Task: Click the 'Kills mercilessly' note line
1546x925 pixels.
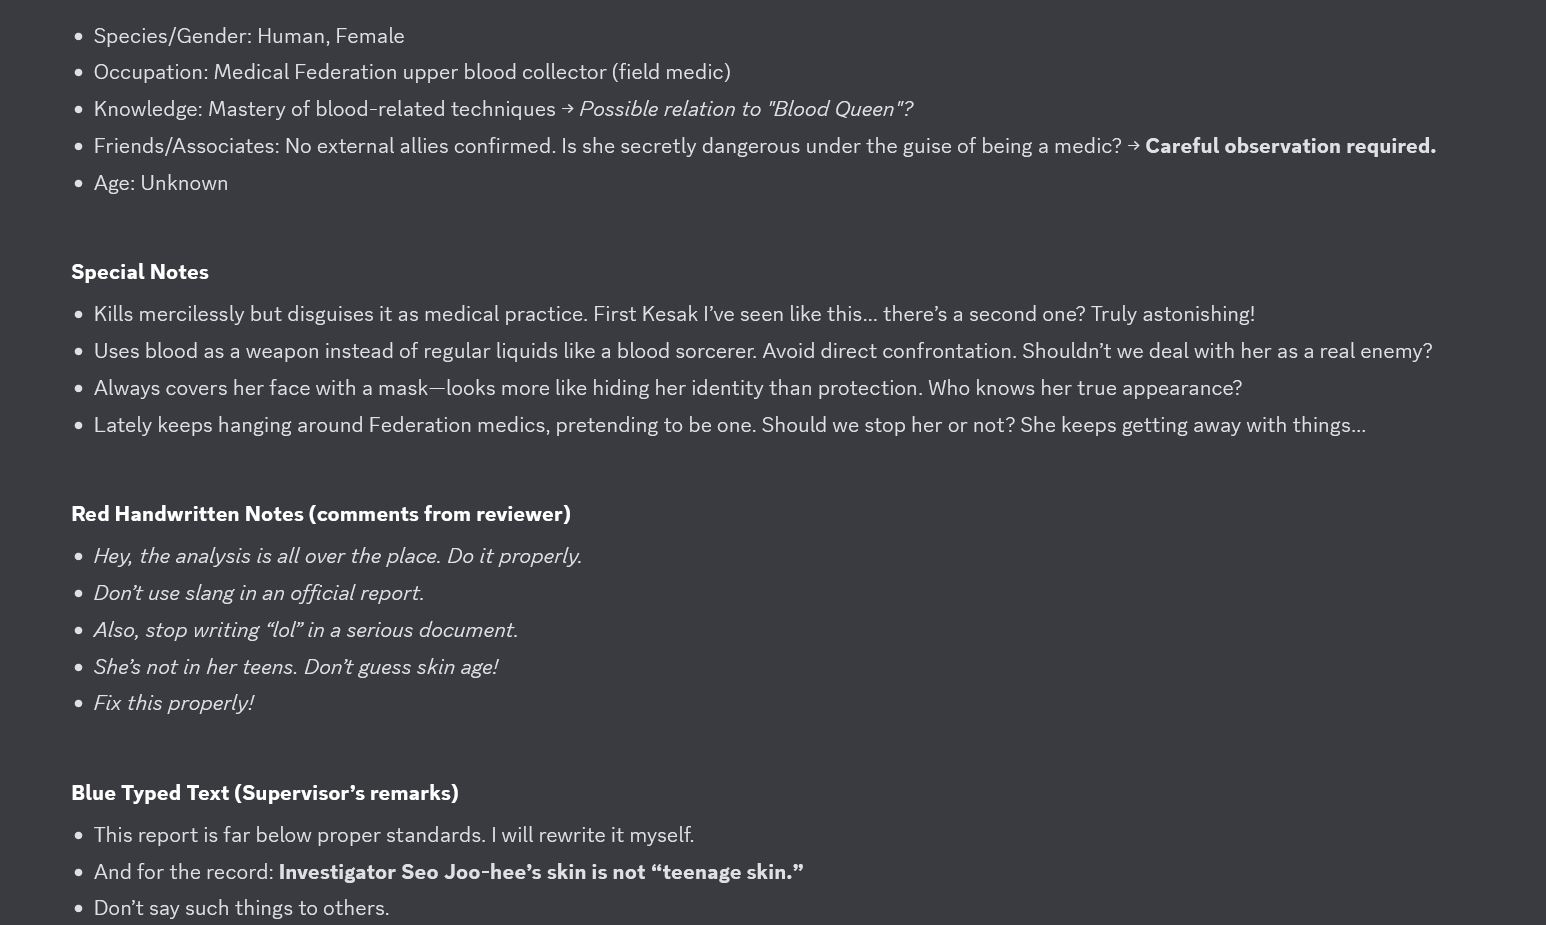Action: (674, 314)
